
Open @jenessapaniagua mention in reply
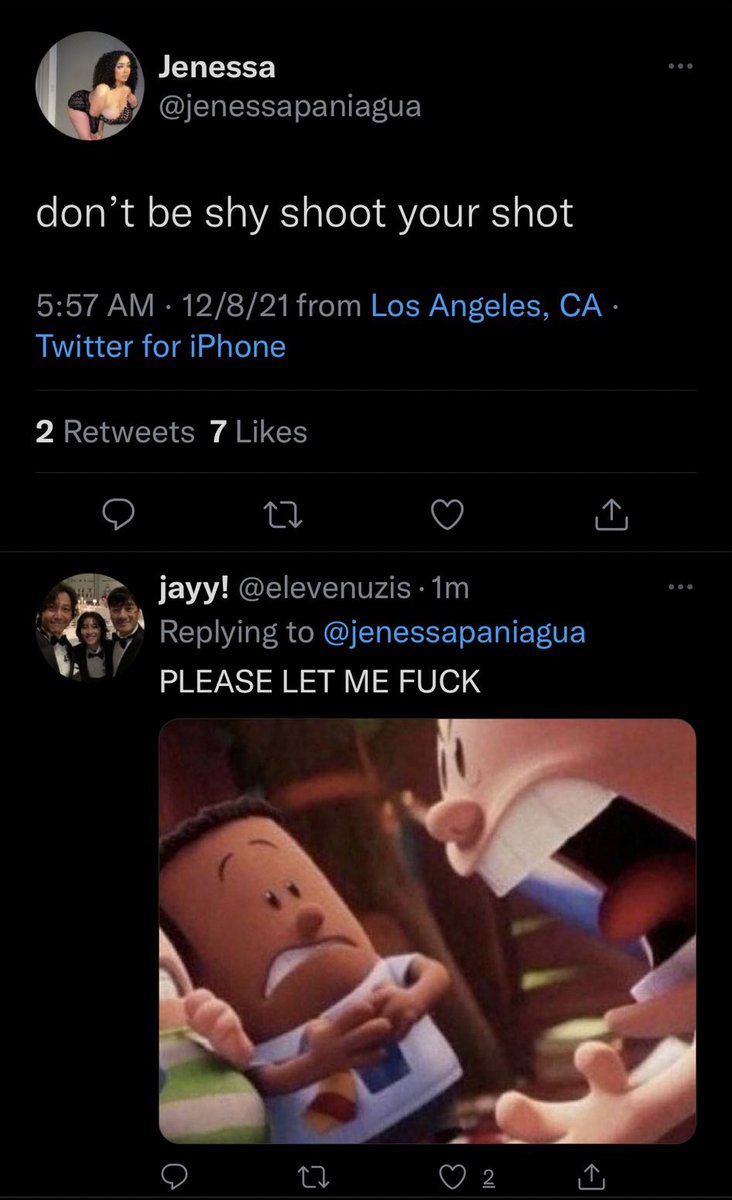(x=455, y=632)
